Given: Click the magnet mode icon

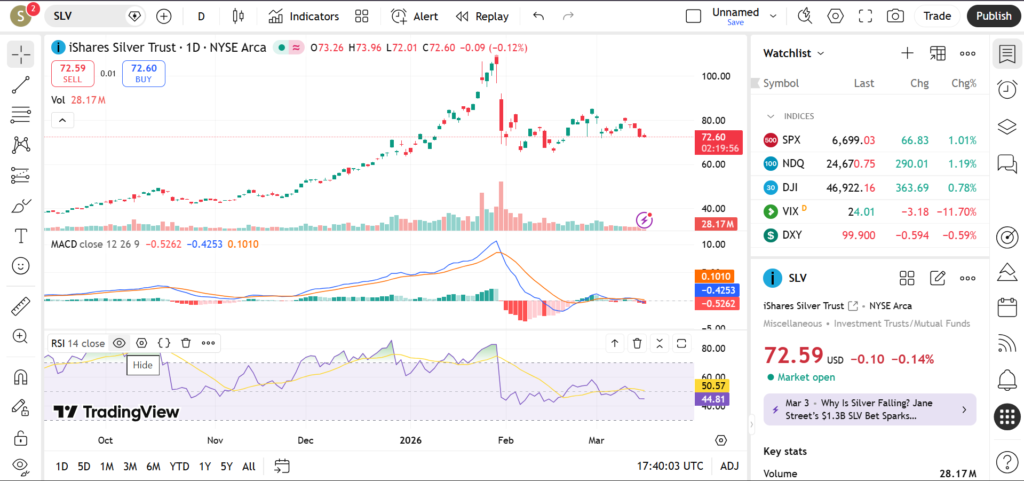Looking at the screenshot, I should click(20, 377).
